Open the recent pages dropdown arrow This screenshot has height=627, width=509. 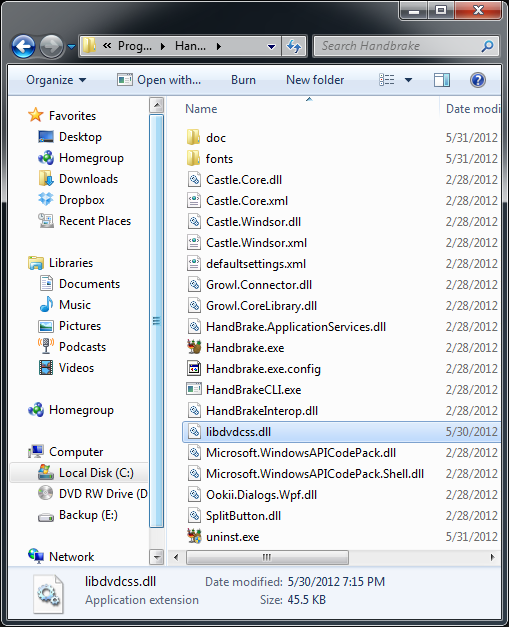point(72,47)
